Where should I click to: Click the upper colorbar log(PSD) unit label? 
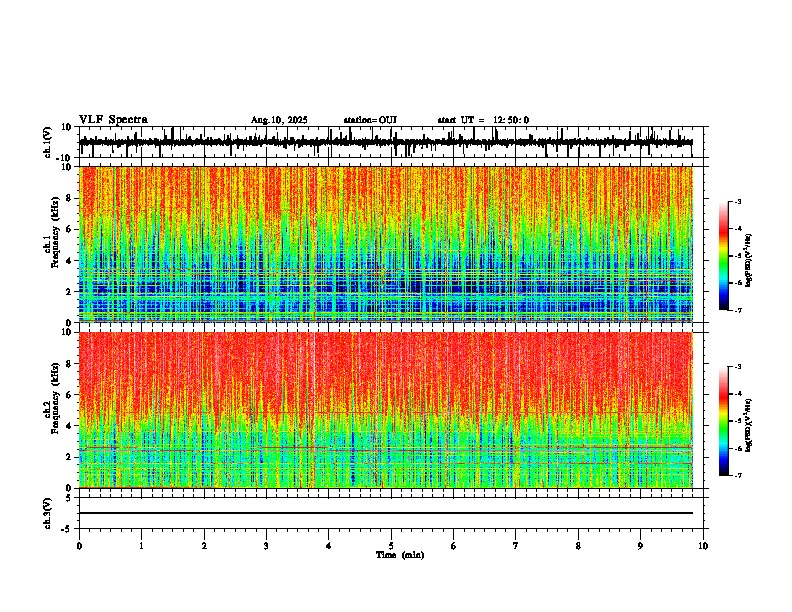[x=749, y=261]
